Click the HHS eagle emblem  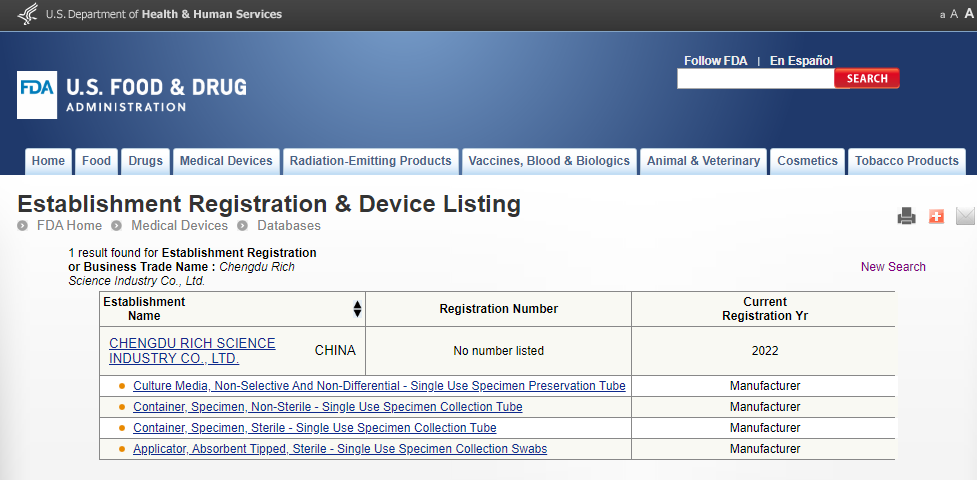(x=28, y=14)
